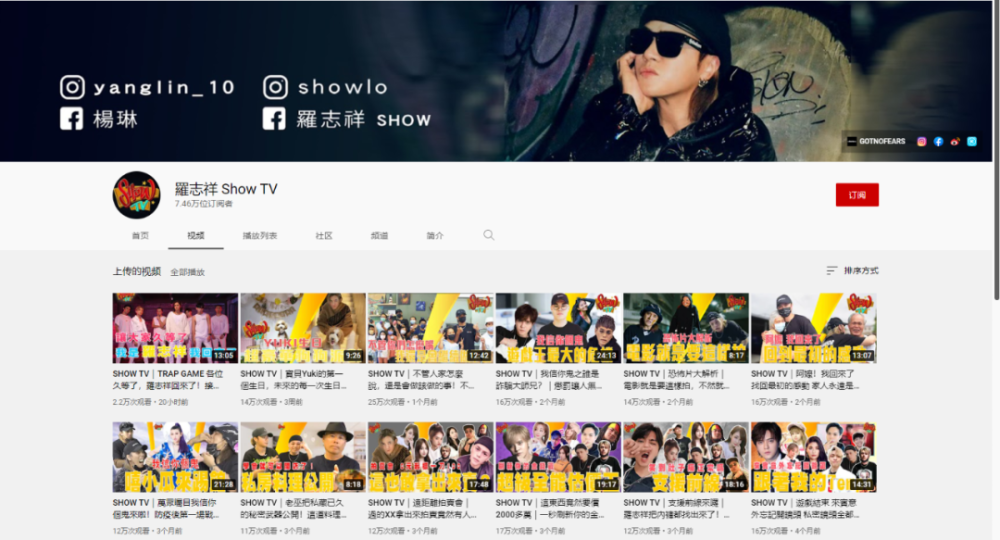The height and width of the screenshot is (540, 1000).
Task: Click the '25万次观看・1个月前' video info
Action: (x=403, y=402)
